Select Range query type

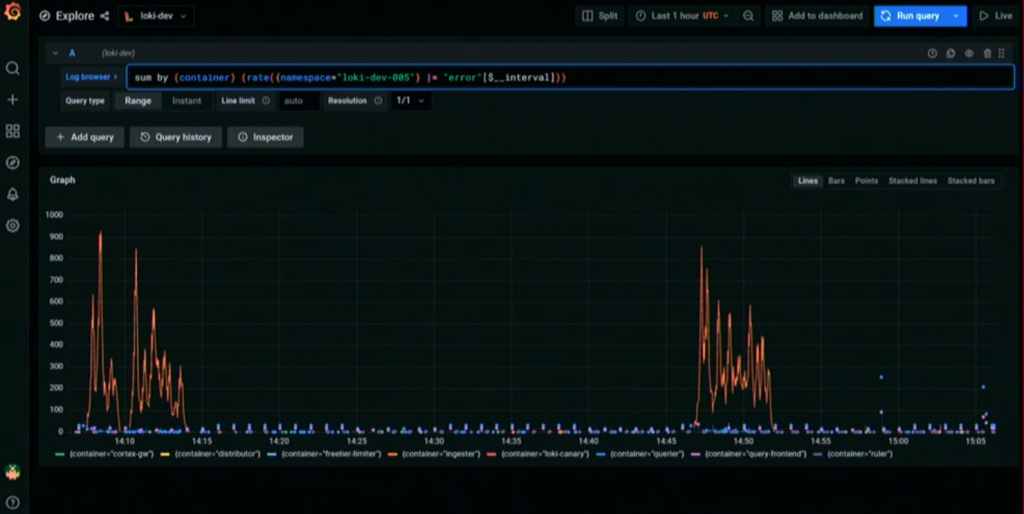point(138,101)
